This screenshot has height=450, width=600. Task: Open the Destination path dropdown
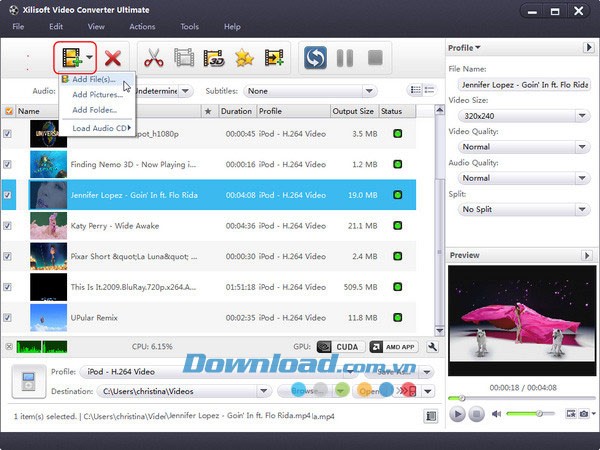pyautogui.click(x=264, y=391)
